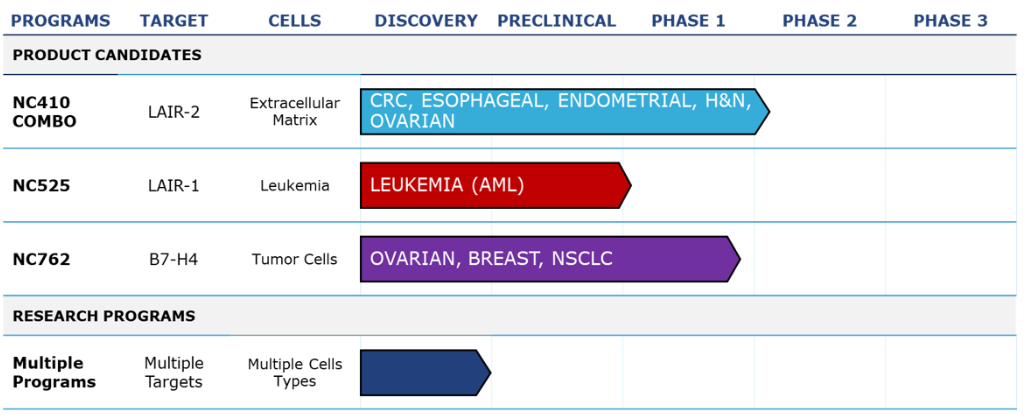Click the purple OVARIAN, BREAST, NSCLC bar
Image resolution: width=1026 pixels, height=415 pixels.
pos(550,259)
